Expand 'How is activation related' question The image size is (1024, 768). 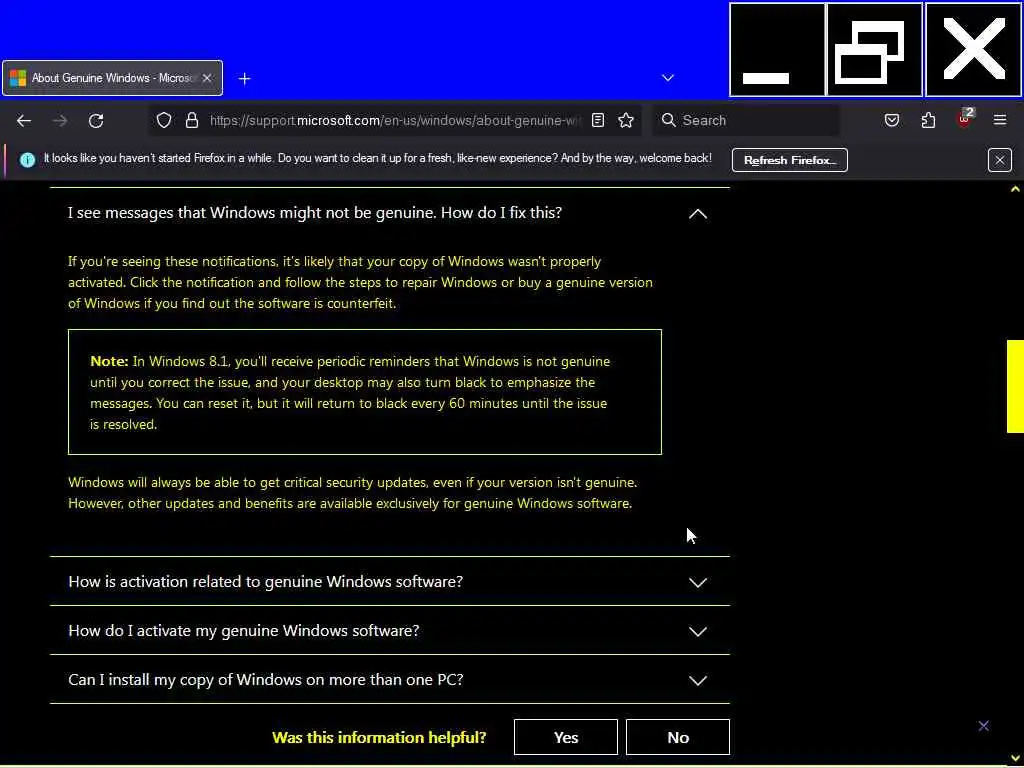389,581
